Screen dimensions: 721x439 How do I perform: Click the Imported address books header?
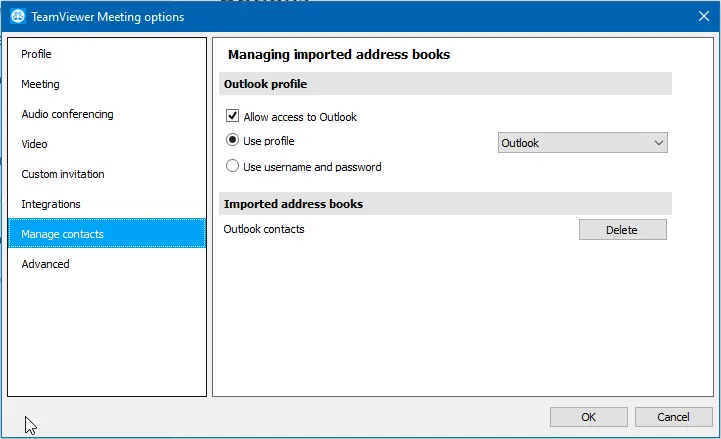(445, 204)
